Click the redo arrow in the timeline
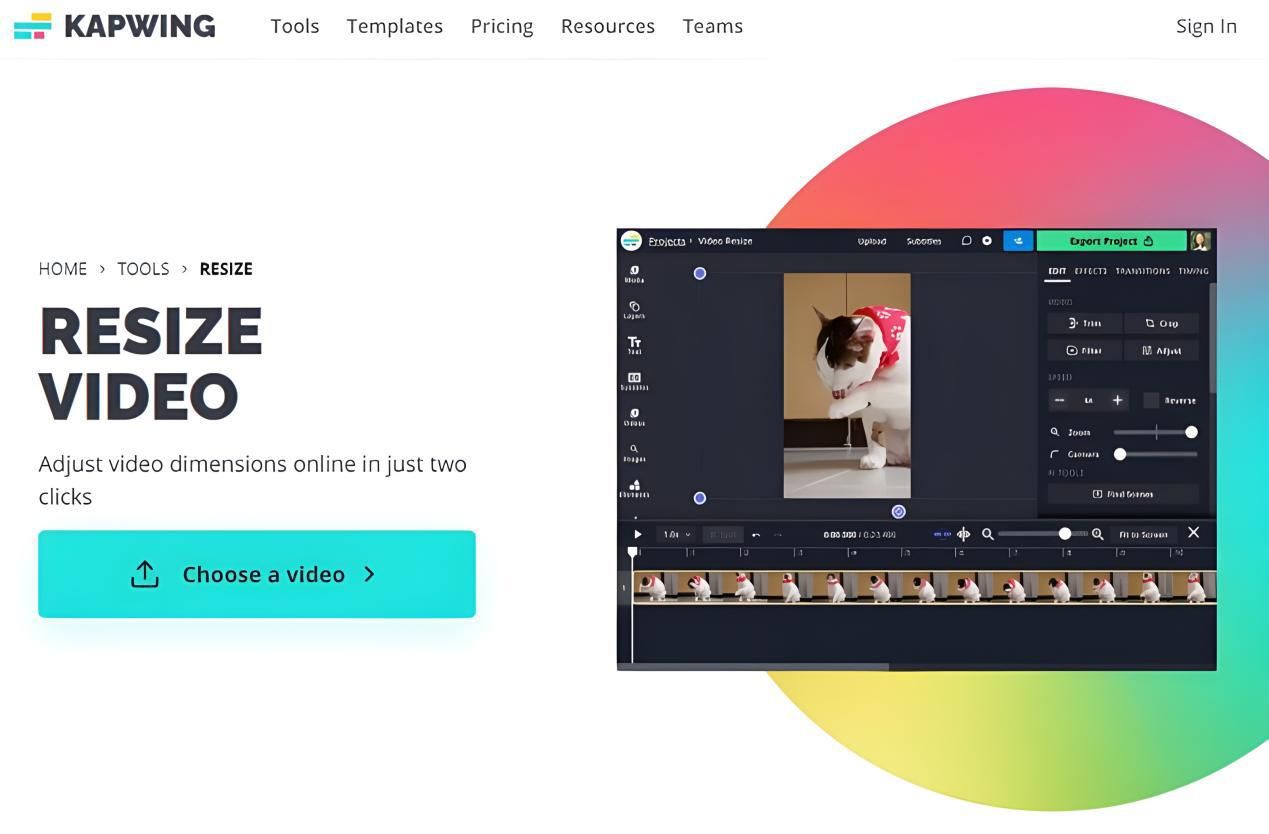The image size is (1269, 834). pyautogui.click(x=777, y=535)
